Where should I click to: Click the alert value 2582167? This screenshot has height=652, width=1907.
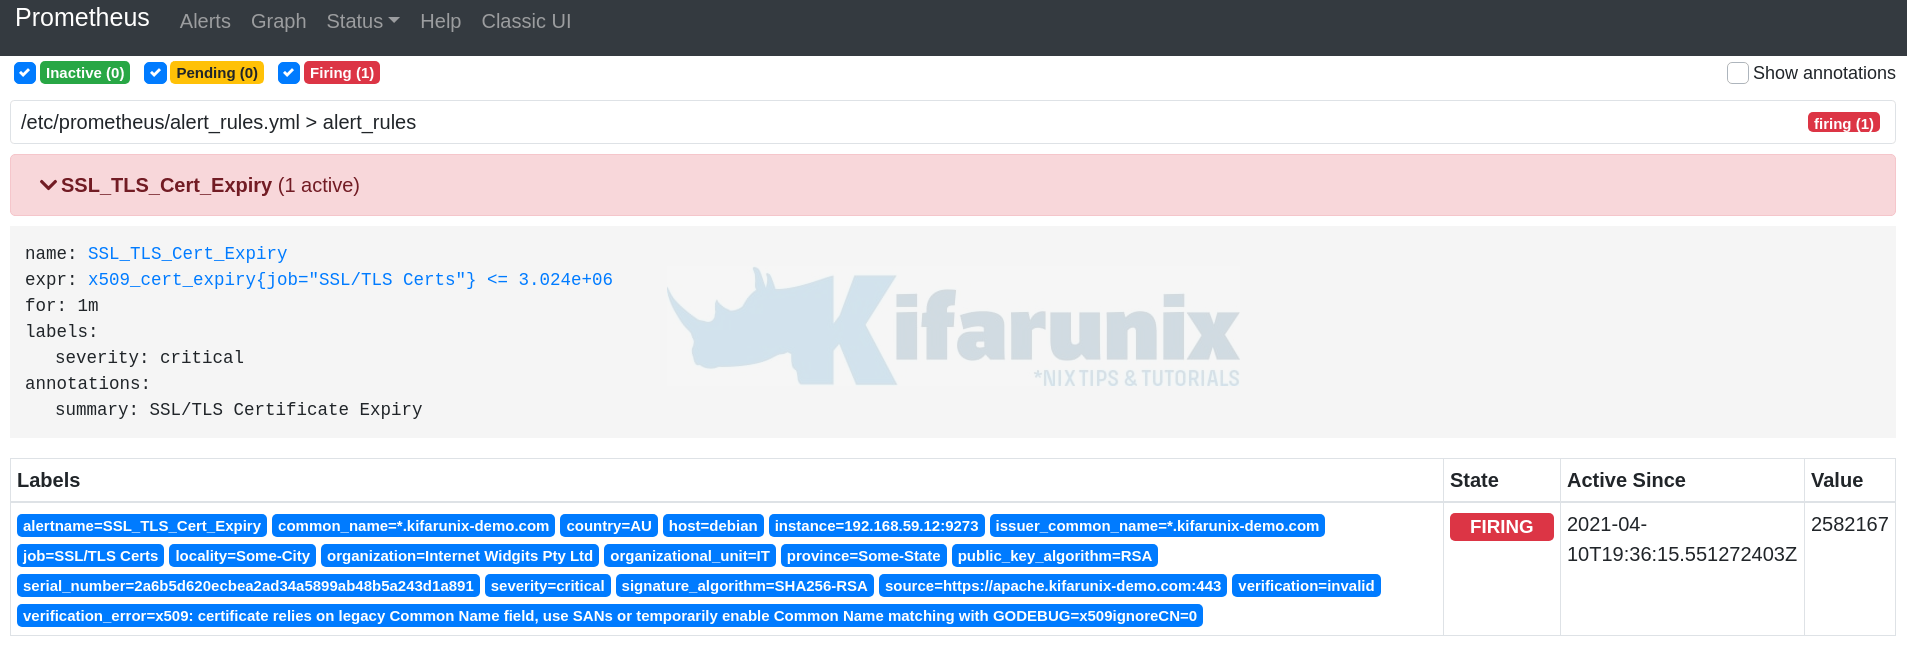click(1849, 524)
